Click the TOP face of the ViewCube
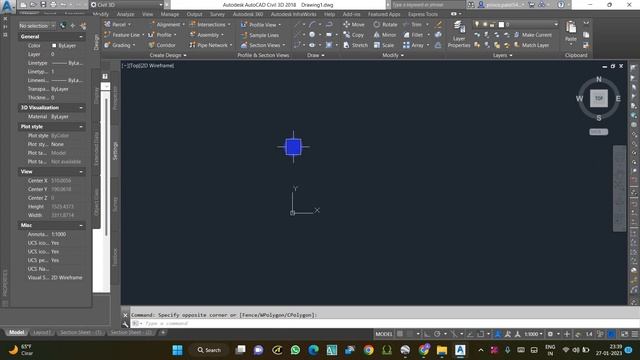 (x=598, y=98)
